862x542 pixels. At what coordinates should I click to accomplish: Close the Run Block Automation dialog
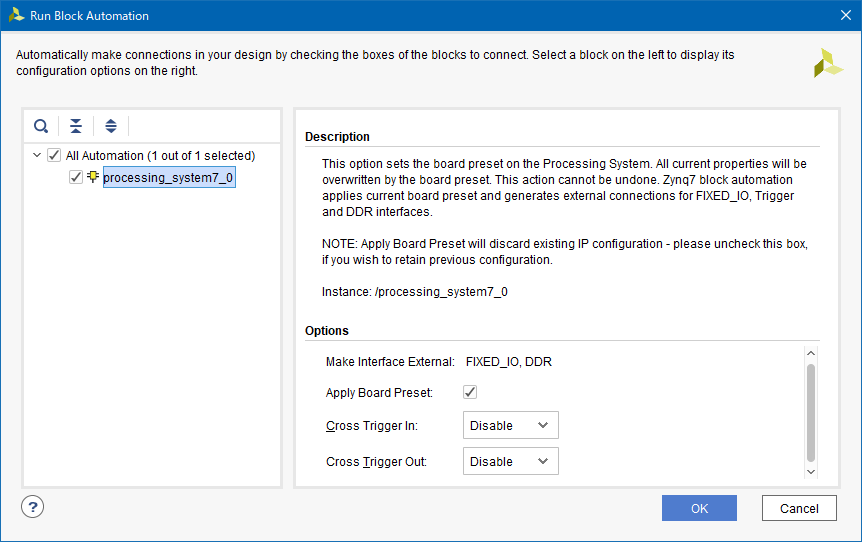pyautogui.click(x=846, y=15)
